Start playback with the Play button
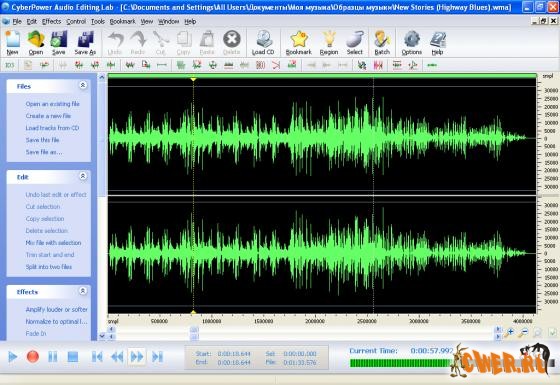Image resolution: width=560 pixels, height=385 pixels. (x=12, y=356)
